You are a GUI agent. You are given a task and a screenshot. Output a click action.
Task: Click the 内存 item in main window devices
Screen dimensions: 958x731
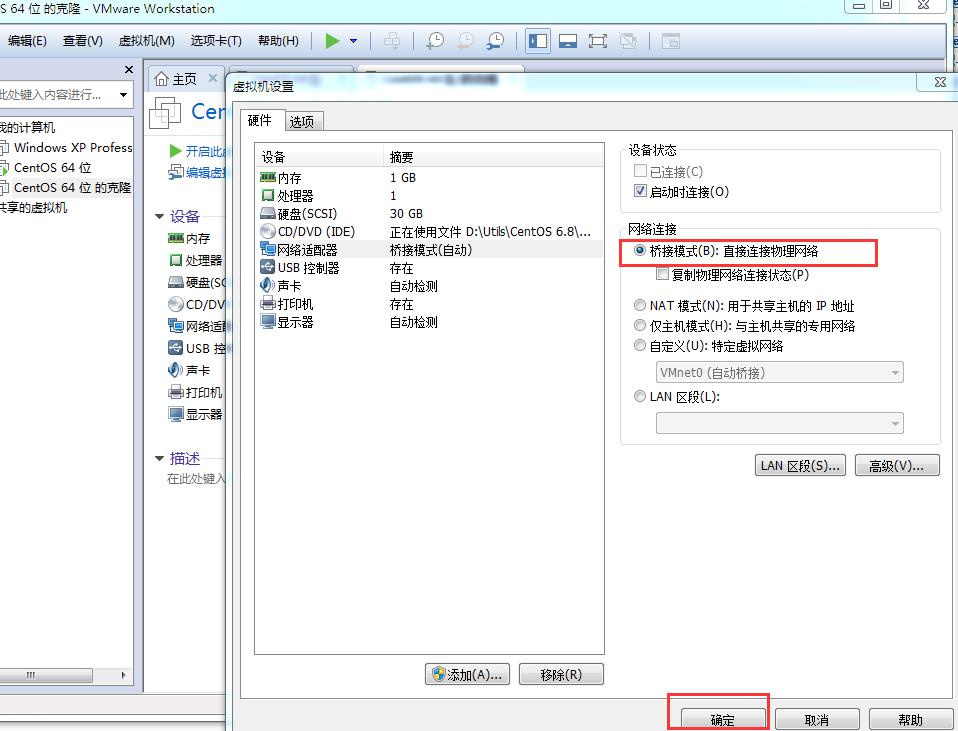[189, 238]
